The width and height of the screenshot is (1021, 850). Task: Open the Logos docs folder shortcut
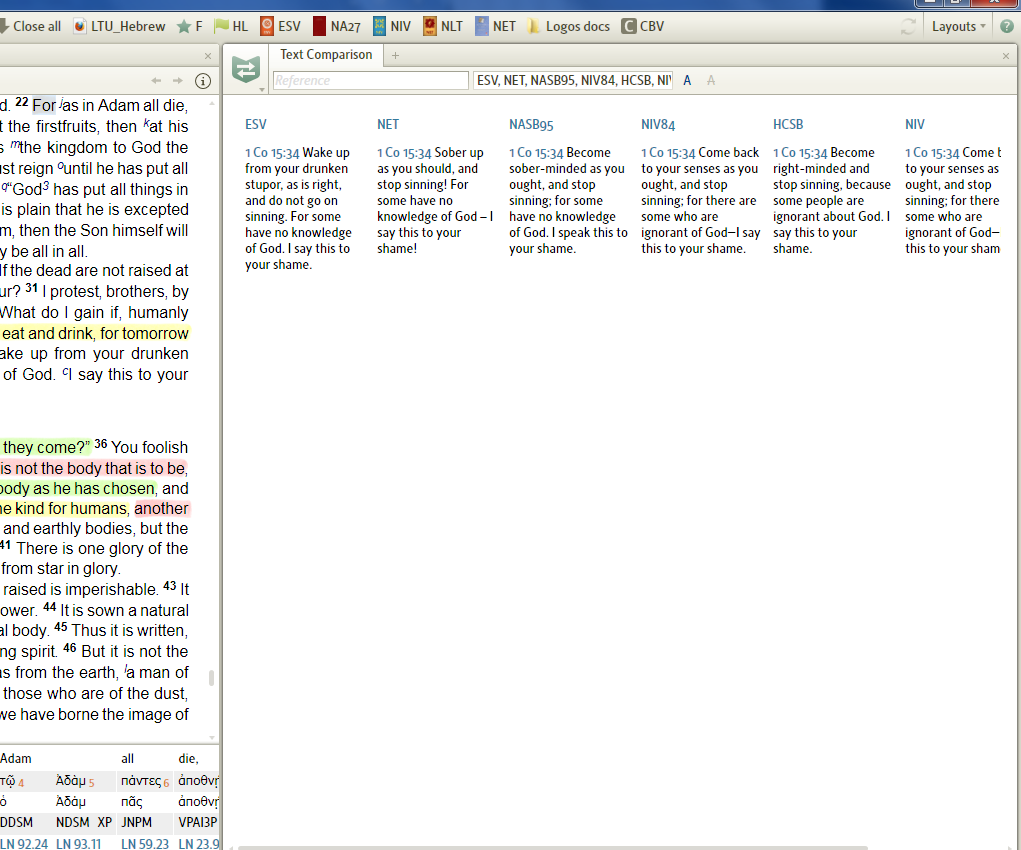[569, 27]
